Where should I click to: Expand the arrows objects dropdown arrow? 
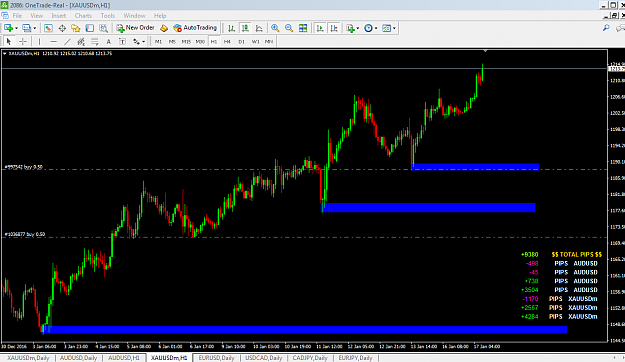pyautogui.click(x=143, y=41)
